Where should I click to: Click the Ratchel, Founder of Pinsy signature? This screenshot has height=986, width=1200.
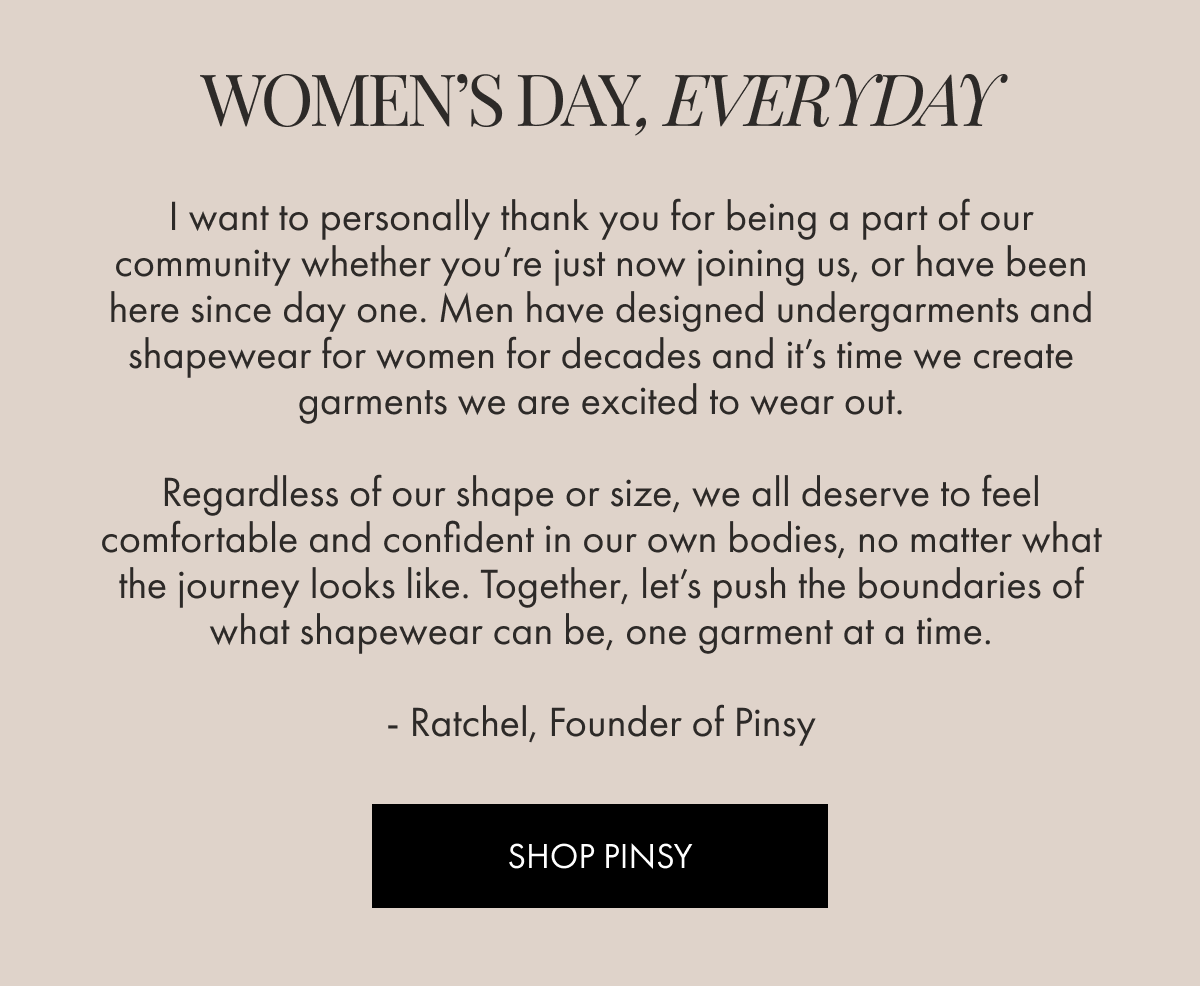601,724
